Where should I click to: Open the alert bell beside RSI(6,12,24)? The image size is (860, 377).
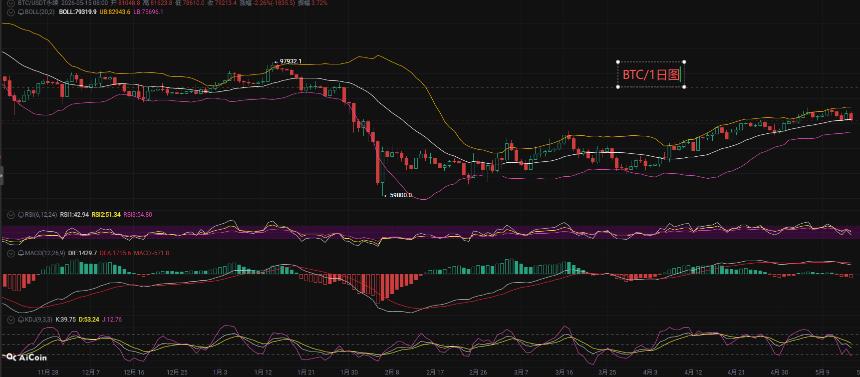(21, 215)
